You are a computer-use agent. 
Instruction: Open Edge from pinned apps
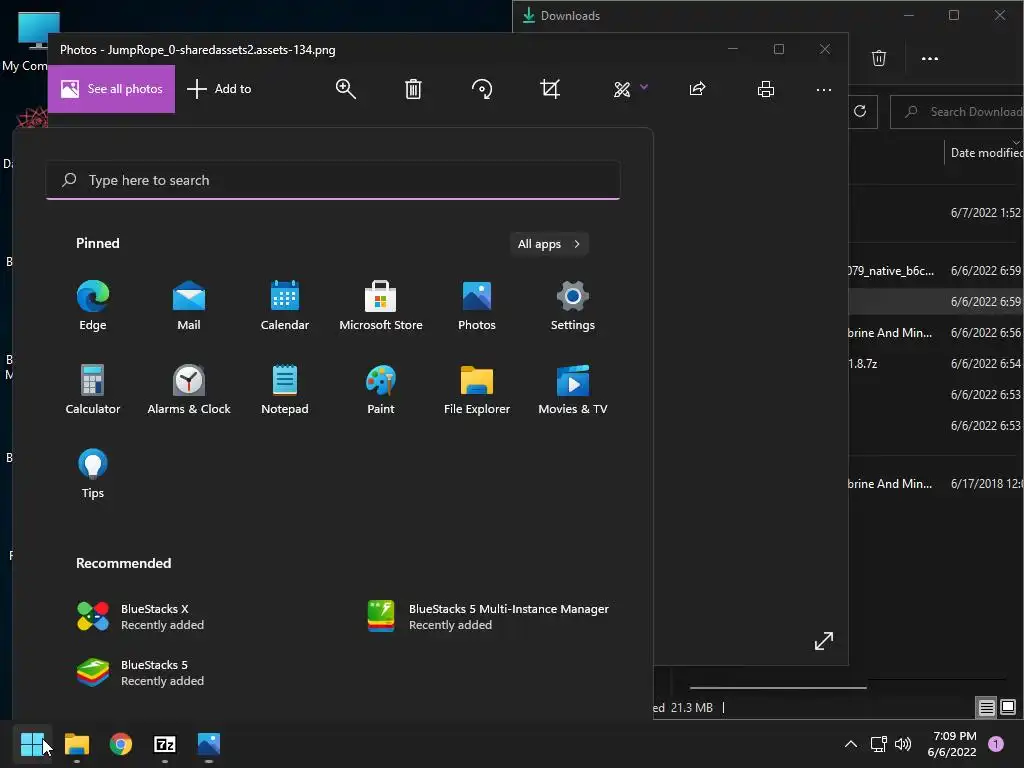pyautogui.click(x=93, y=306)
